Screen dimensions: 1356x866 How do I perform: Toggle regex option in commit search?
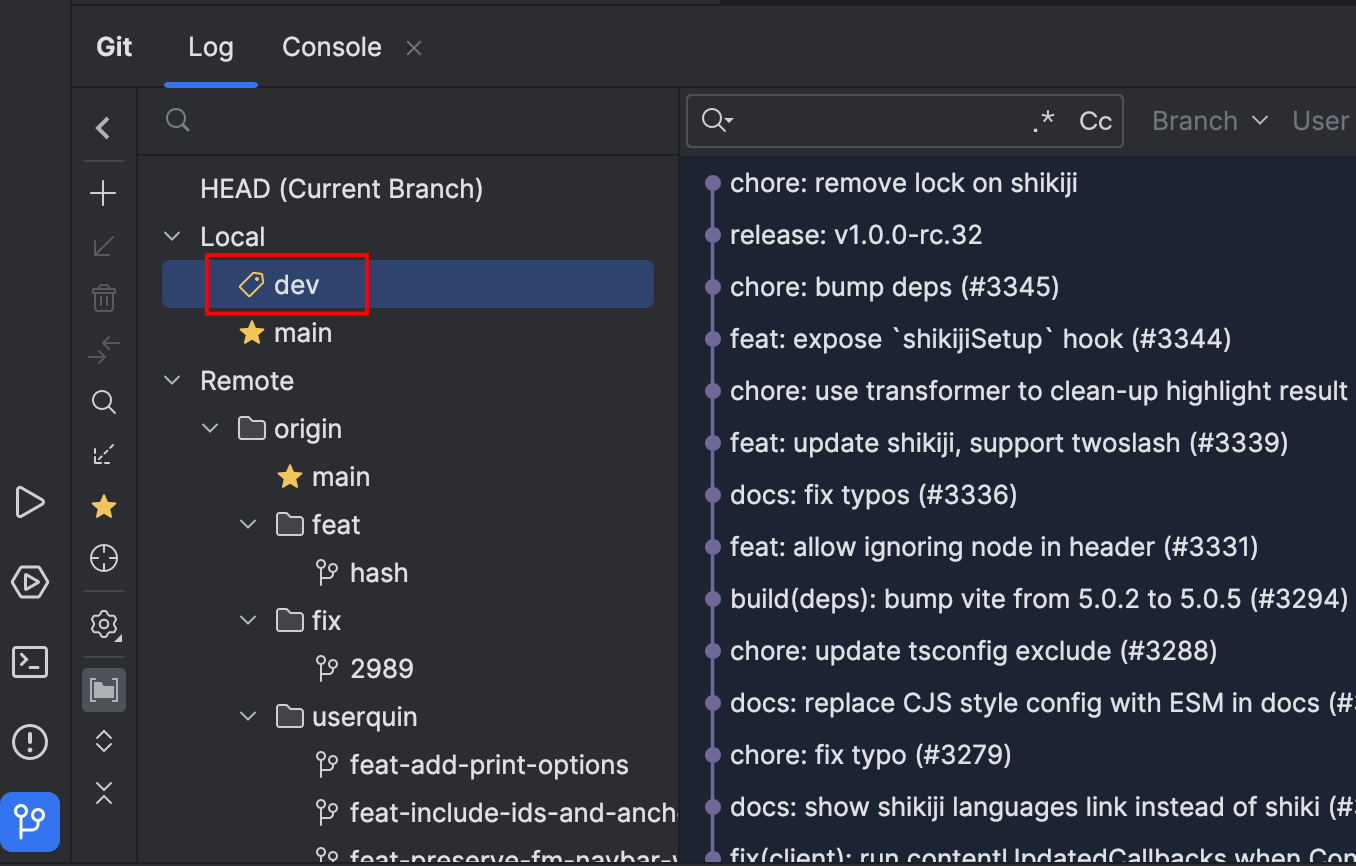(x=1043, y=121)
